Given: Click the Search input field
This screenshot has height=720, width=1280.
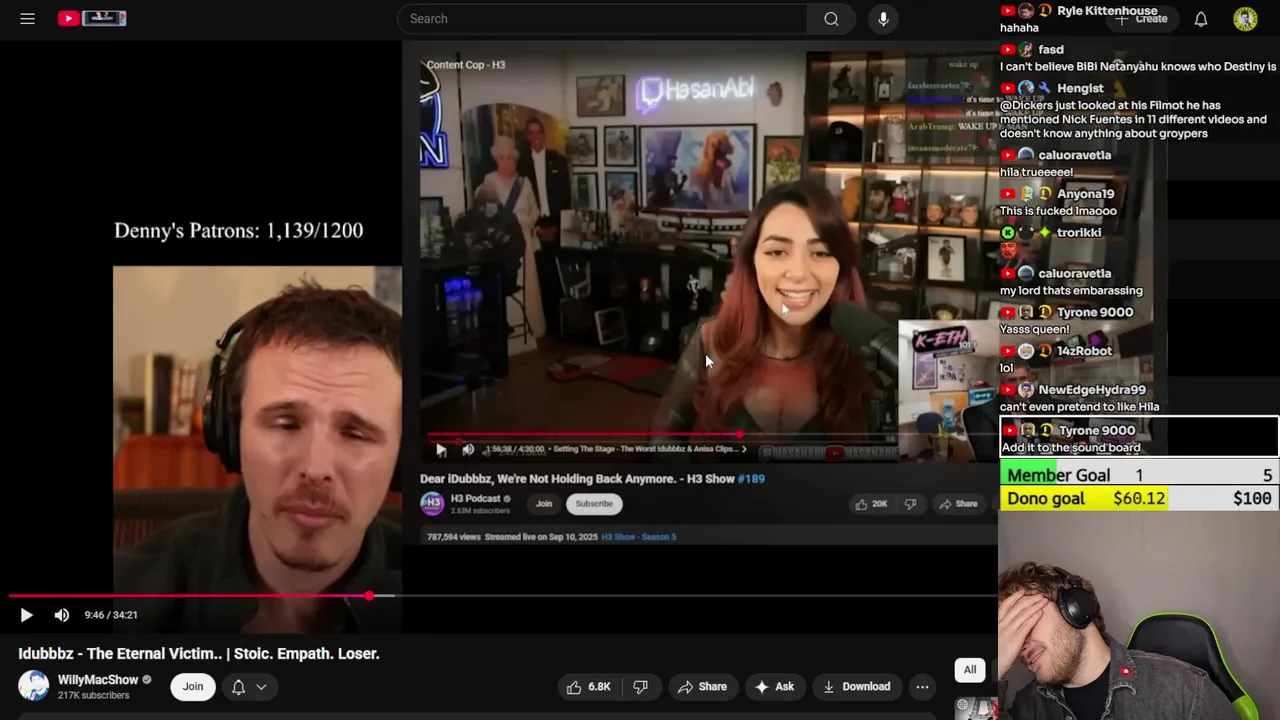Looking at the screenshot, I should pyautogui.click(x=602, y=18).
